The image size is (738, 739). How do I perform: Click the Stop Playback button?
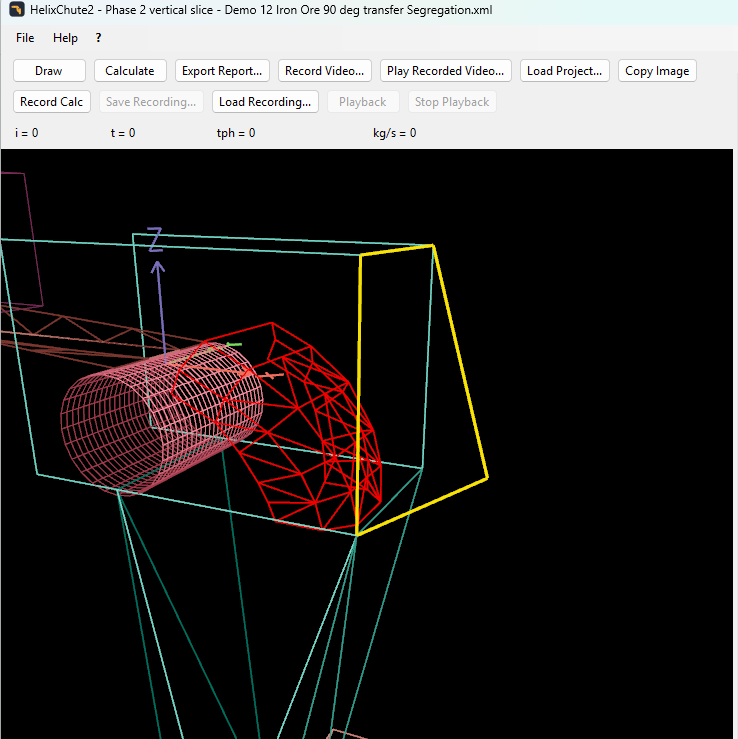(x=452, y=102)
